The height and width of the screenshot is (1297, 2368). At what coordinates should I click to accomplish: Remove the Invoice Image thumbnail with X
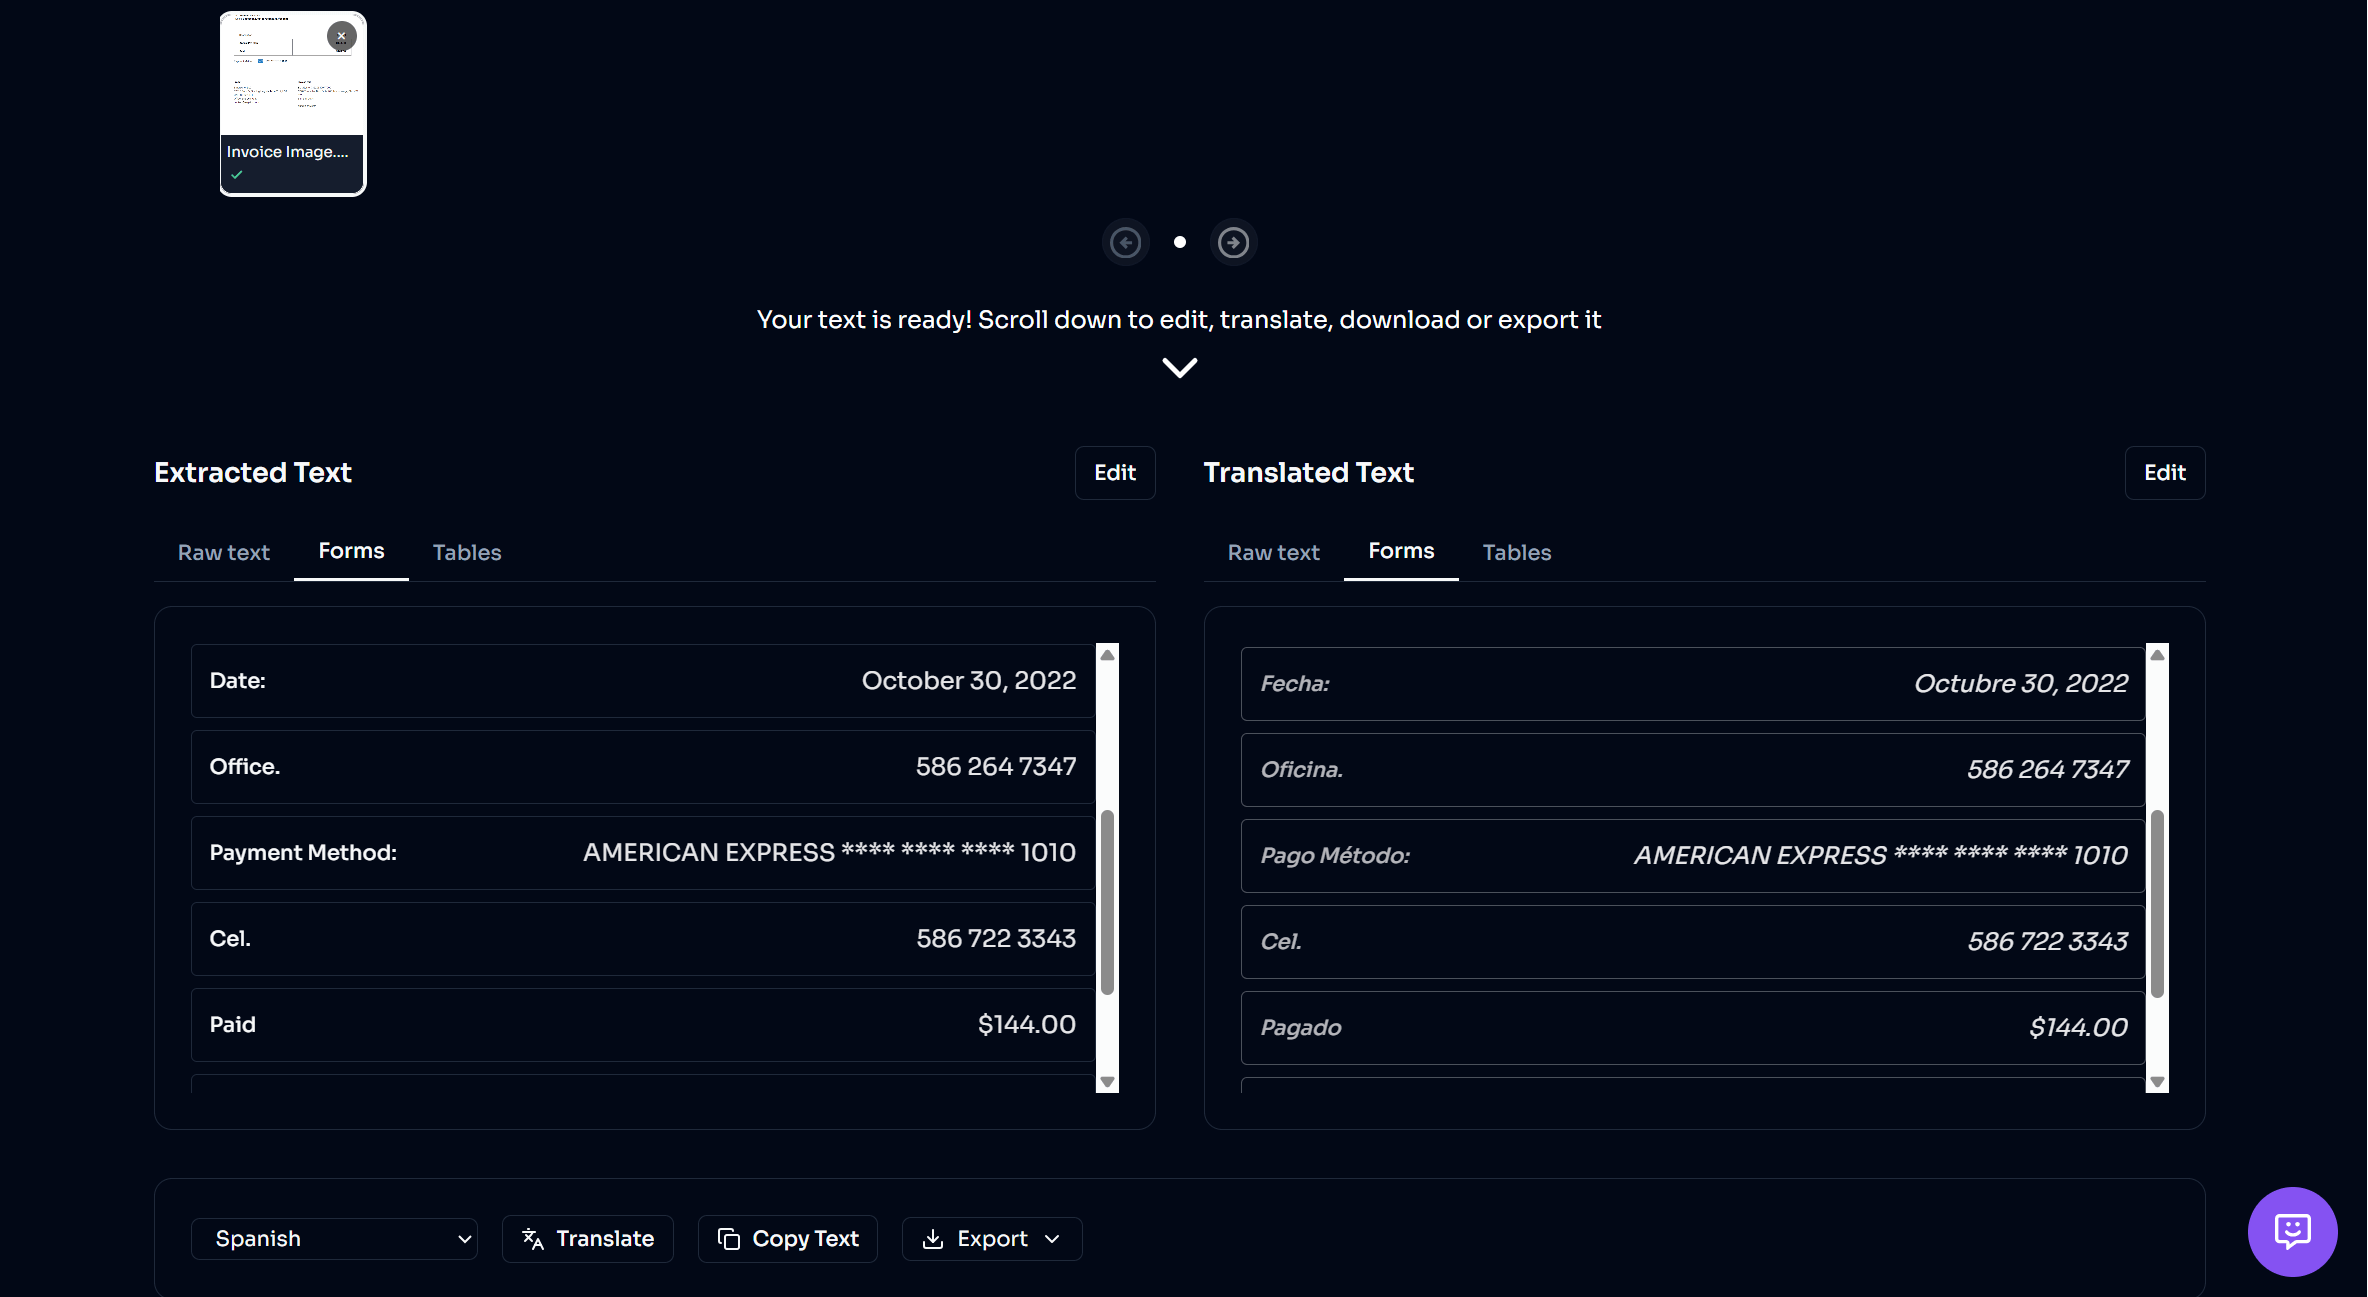click(x=341, y=36)
